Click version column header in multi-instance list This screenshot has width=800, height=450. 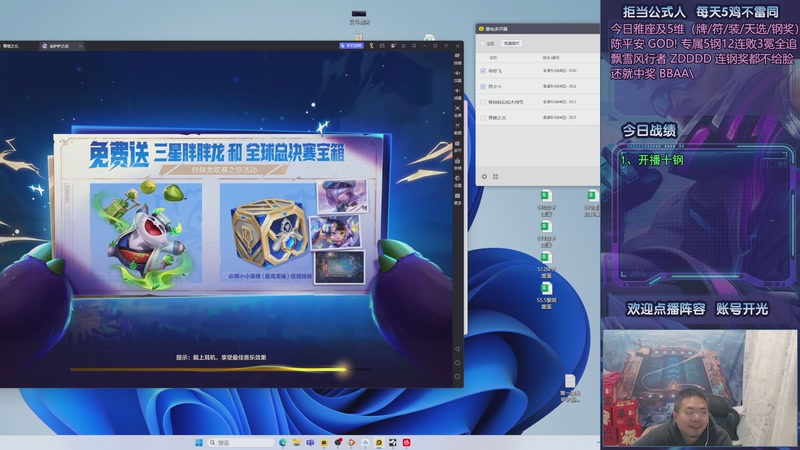pyautogui.click(x=551, y=58)
